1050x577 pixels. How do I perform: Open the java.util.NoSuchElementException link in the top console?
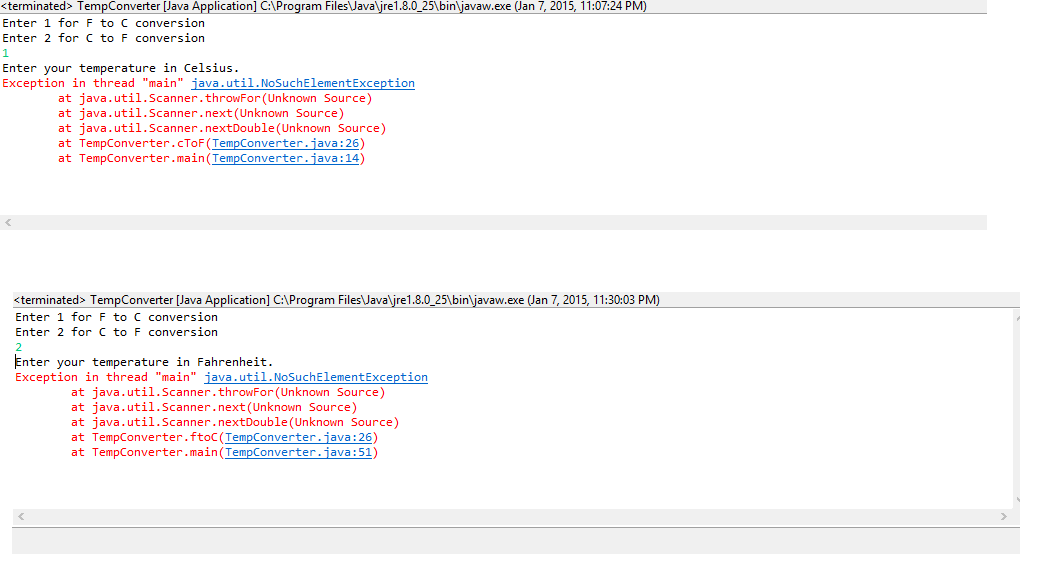point(304,83)
